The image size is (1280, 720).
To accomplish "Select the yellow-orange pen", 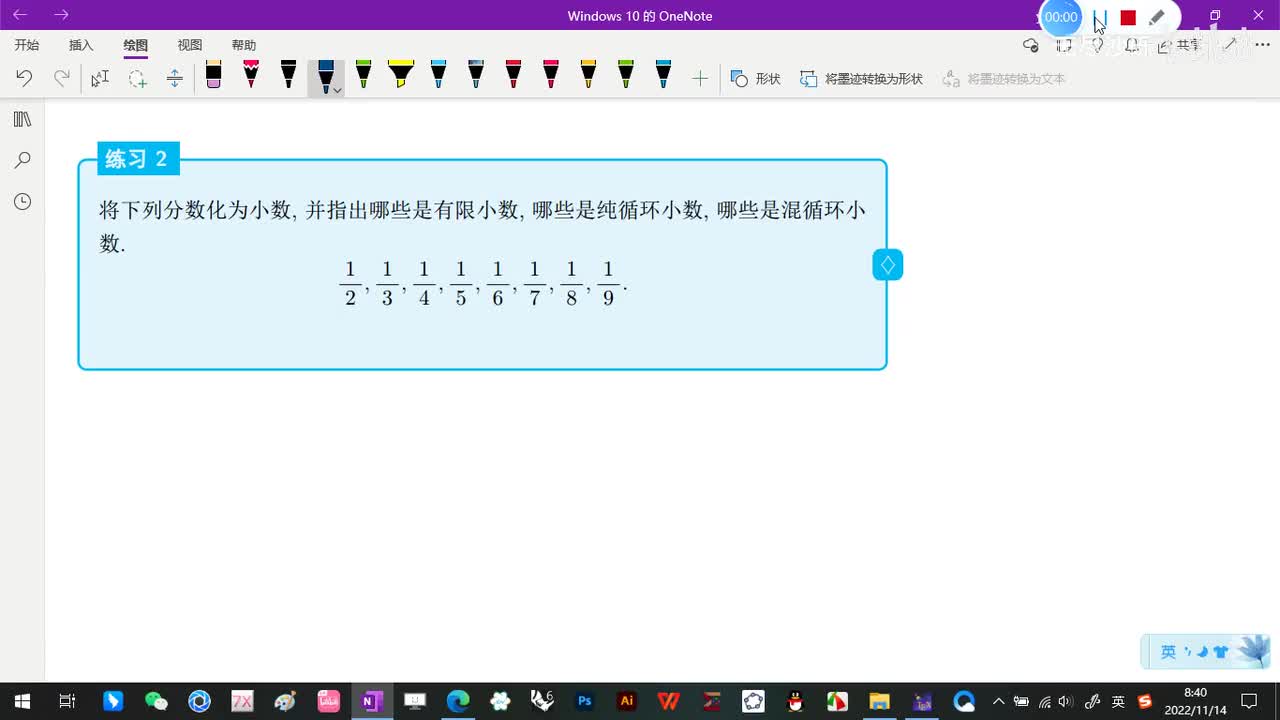I will pyautogui.click(x=588, y=75).
